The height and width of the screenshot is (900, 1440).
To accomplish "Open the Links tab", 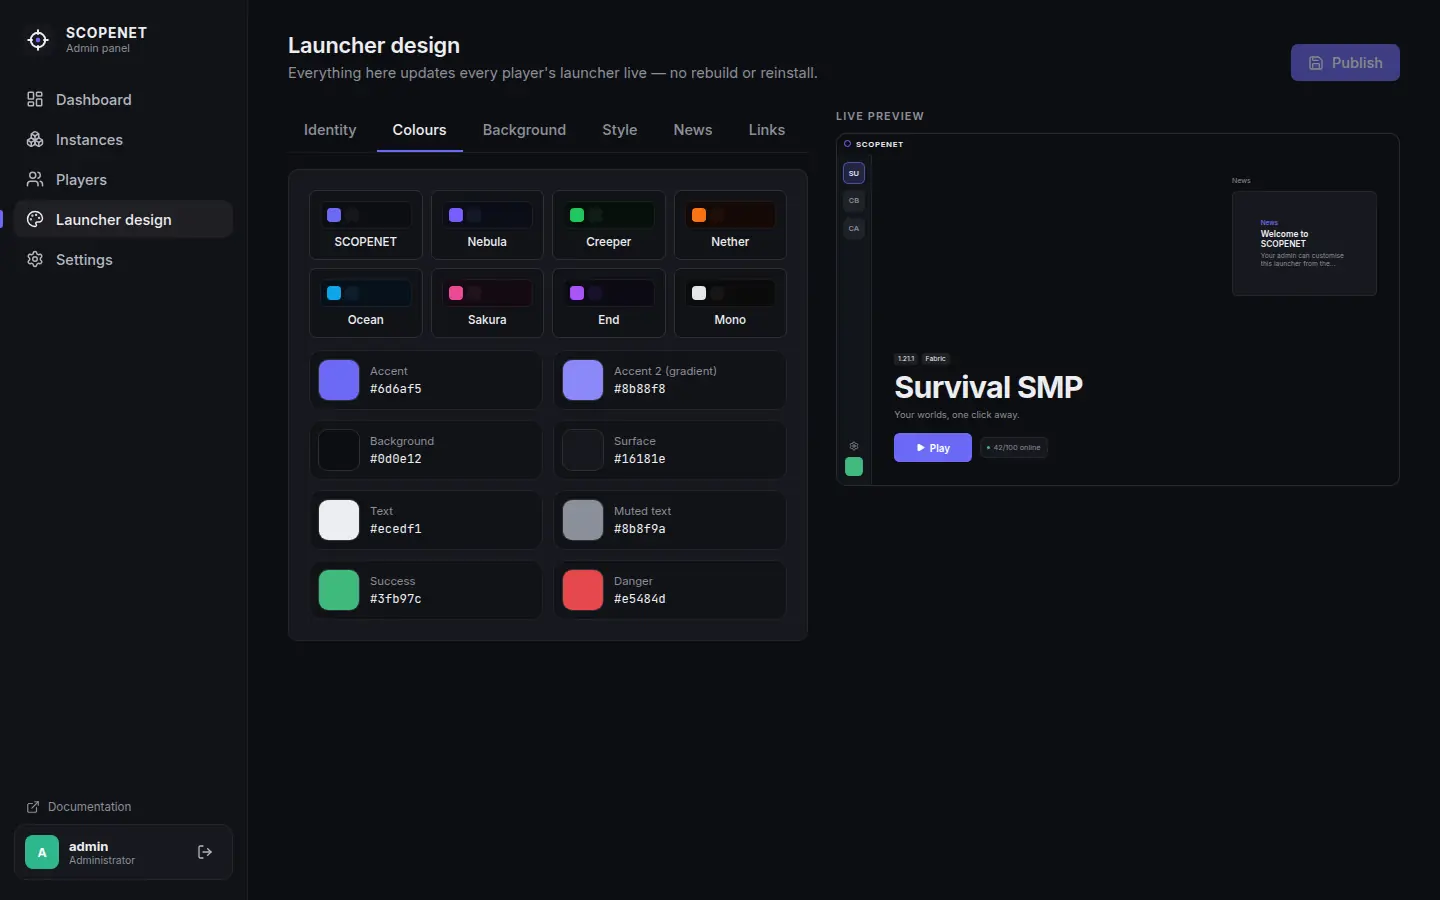I will coord(767,130).
